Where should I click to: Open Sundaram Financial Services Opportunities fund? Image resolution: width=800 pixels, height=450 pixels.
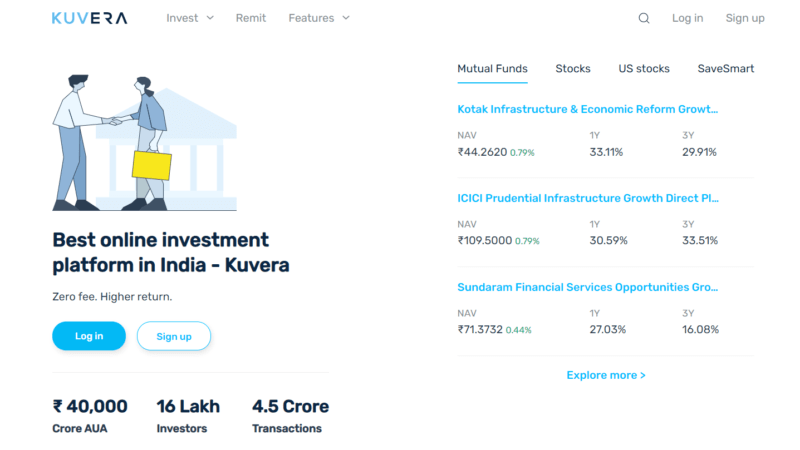pyautogui.click(x=587, y=287)
